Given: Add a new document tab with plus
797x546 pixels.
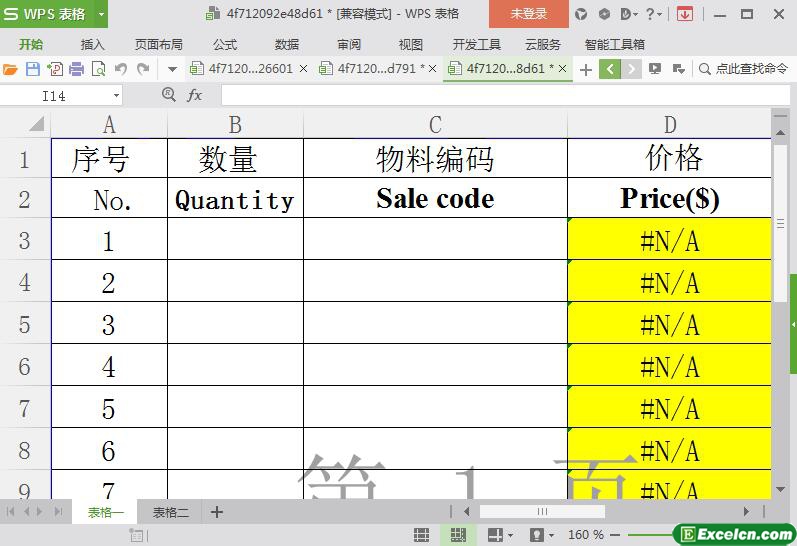Looking at the screenshot, I should [x=586, y=69].
